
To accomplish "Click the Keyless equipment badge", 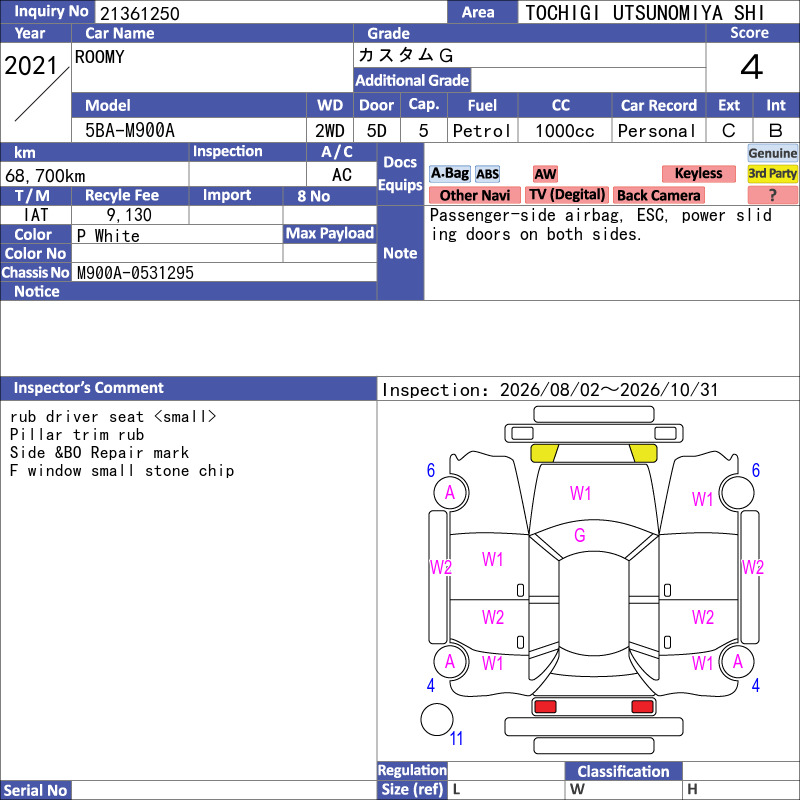I will coord(698,173).
